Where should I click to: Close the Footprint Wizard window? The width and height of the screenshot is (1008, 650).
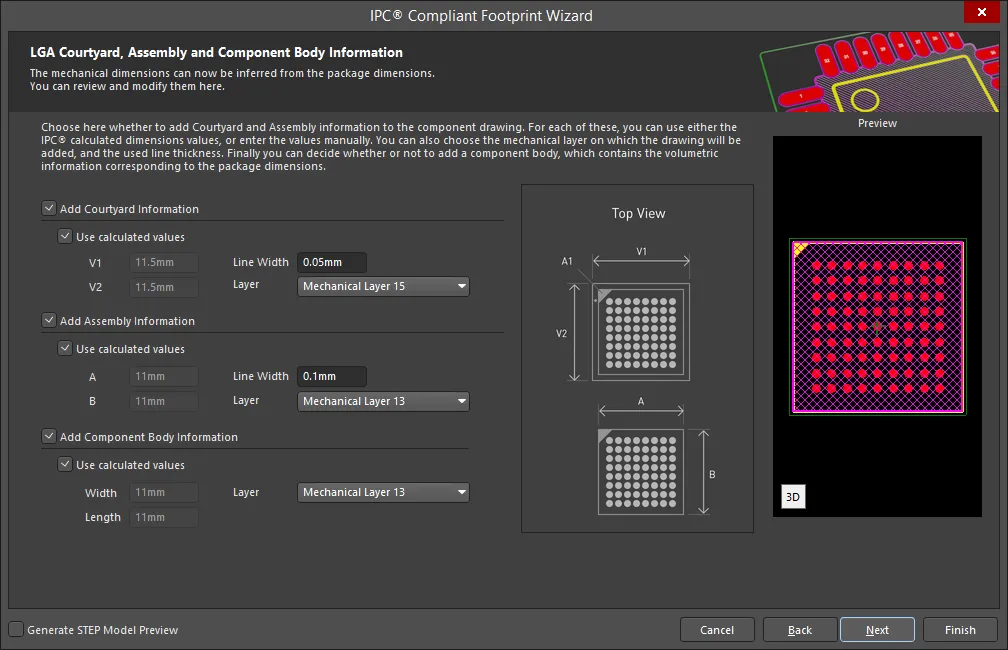click(x=982, y=12)
